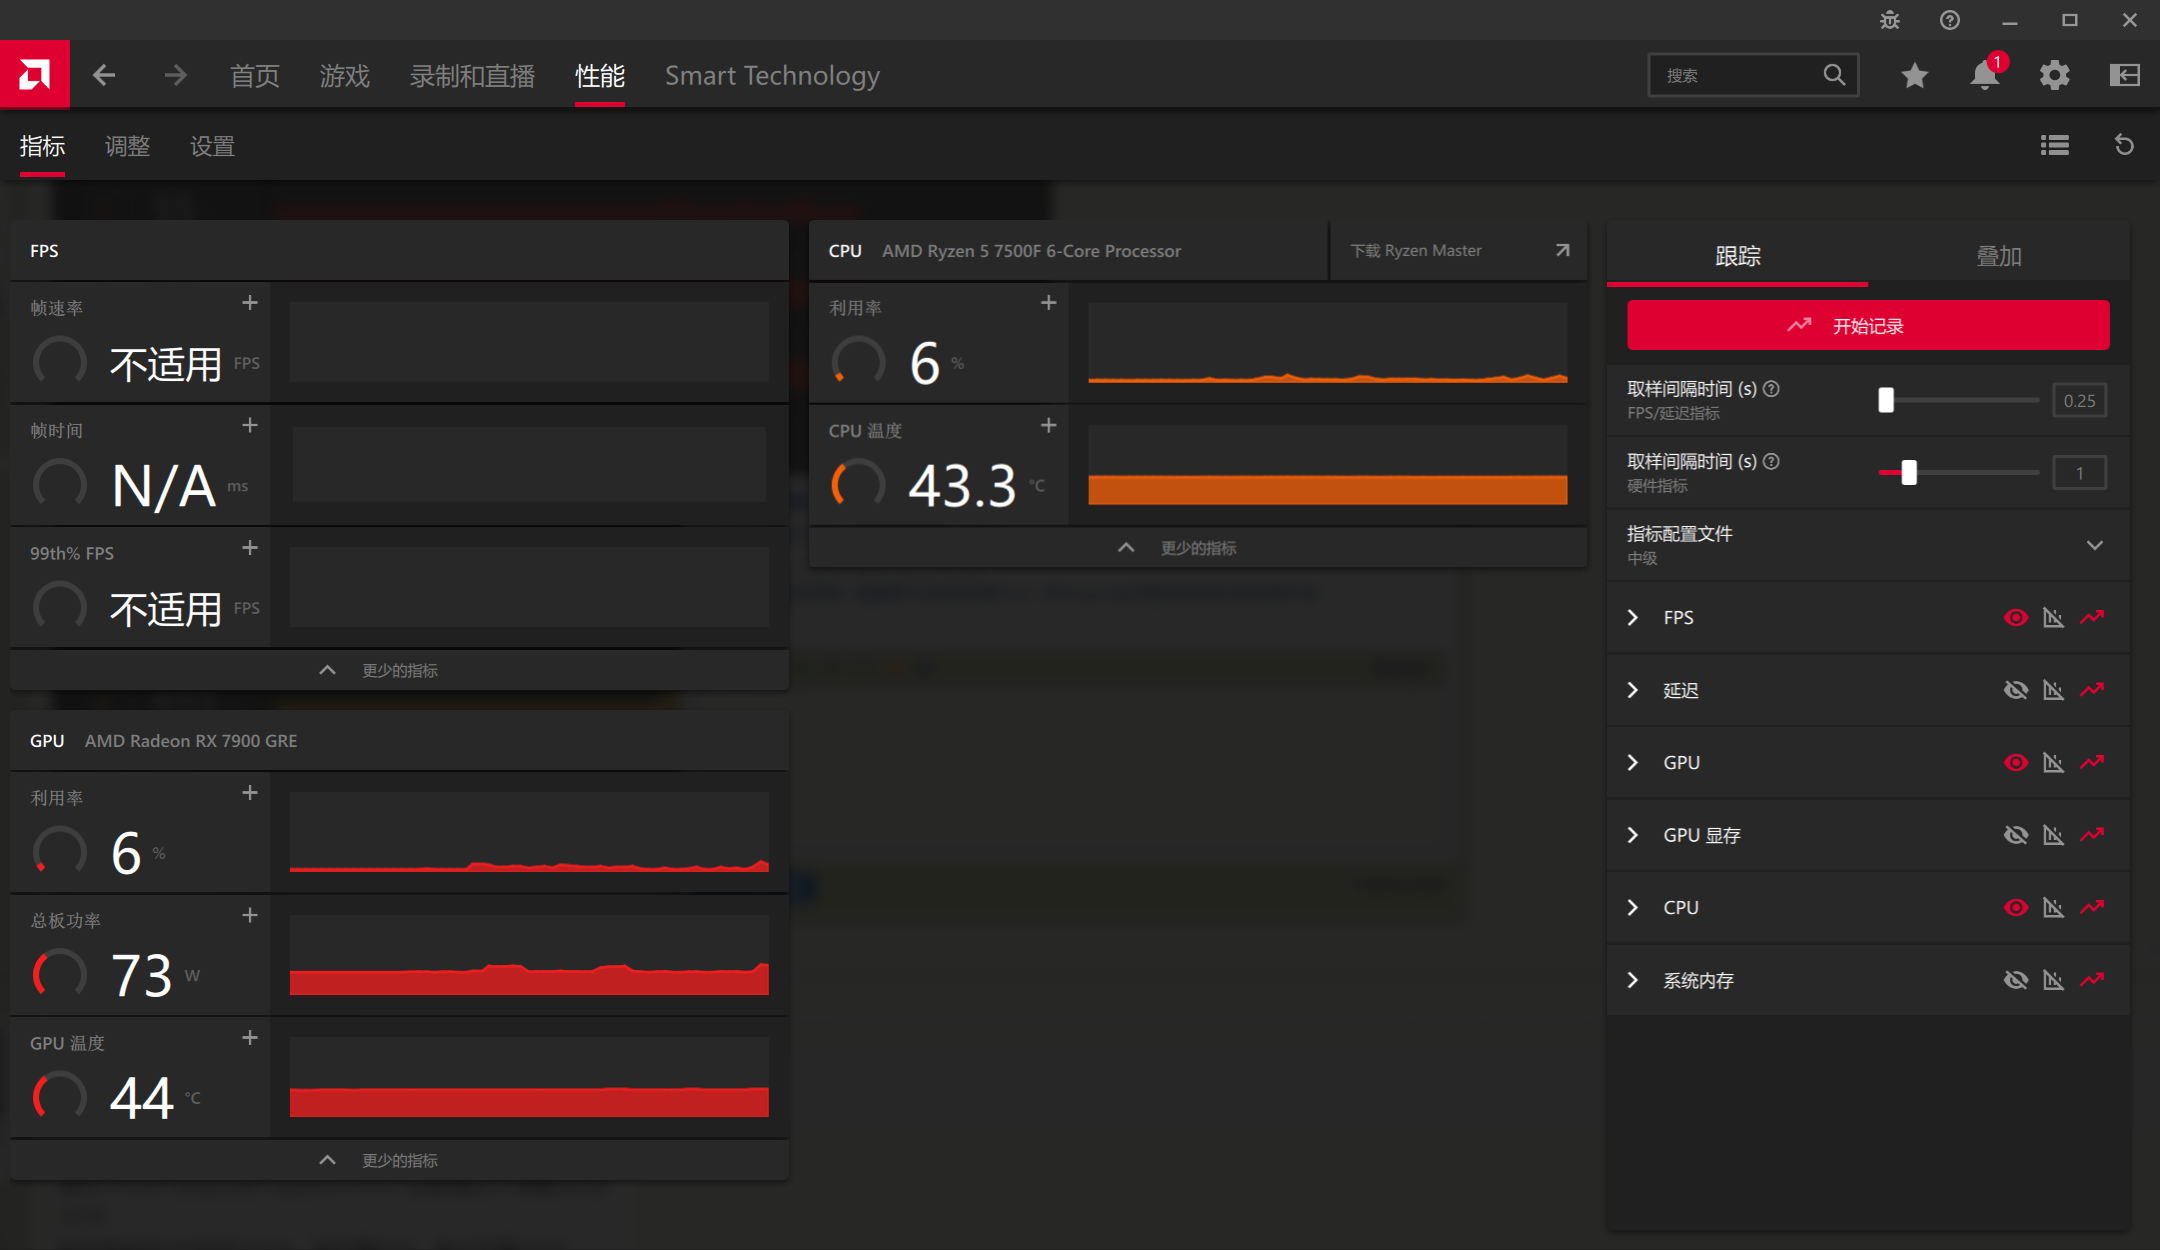Expand the GPU 显存 tracking row

[x=1633, y=835]
